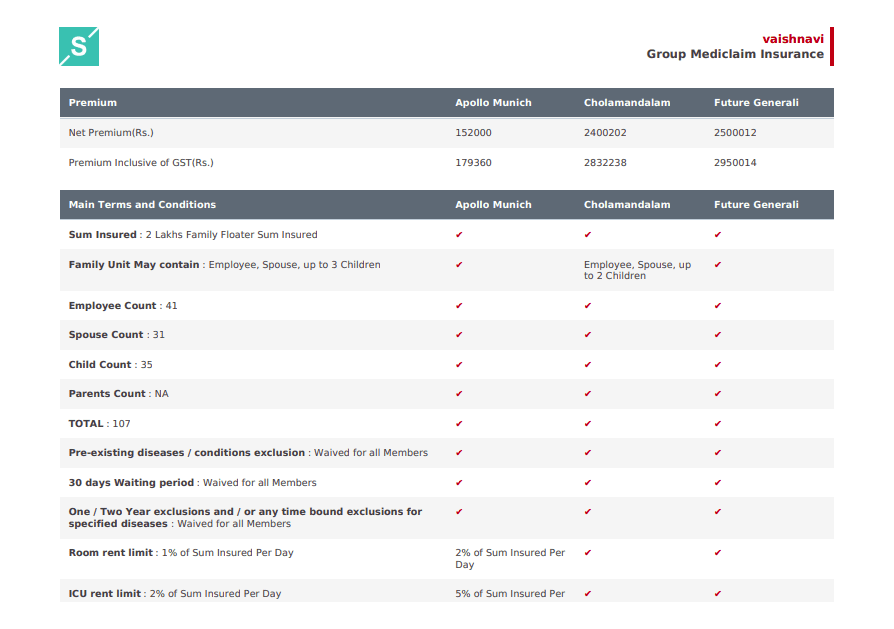The width and height of the screenshot is (894, 629).
Task: Click Future Generali check mark for Employee Count
Action: coord(718,306)
